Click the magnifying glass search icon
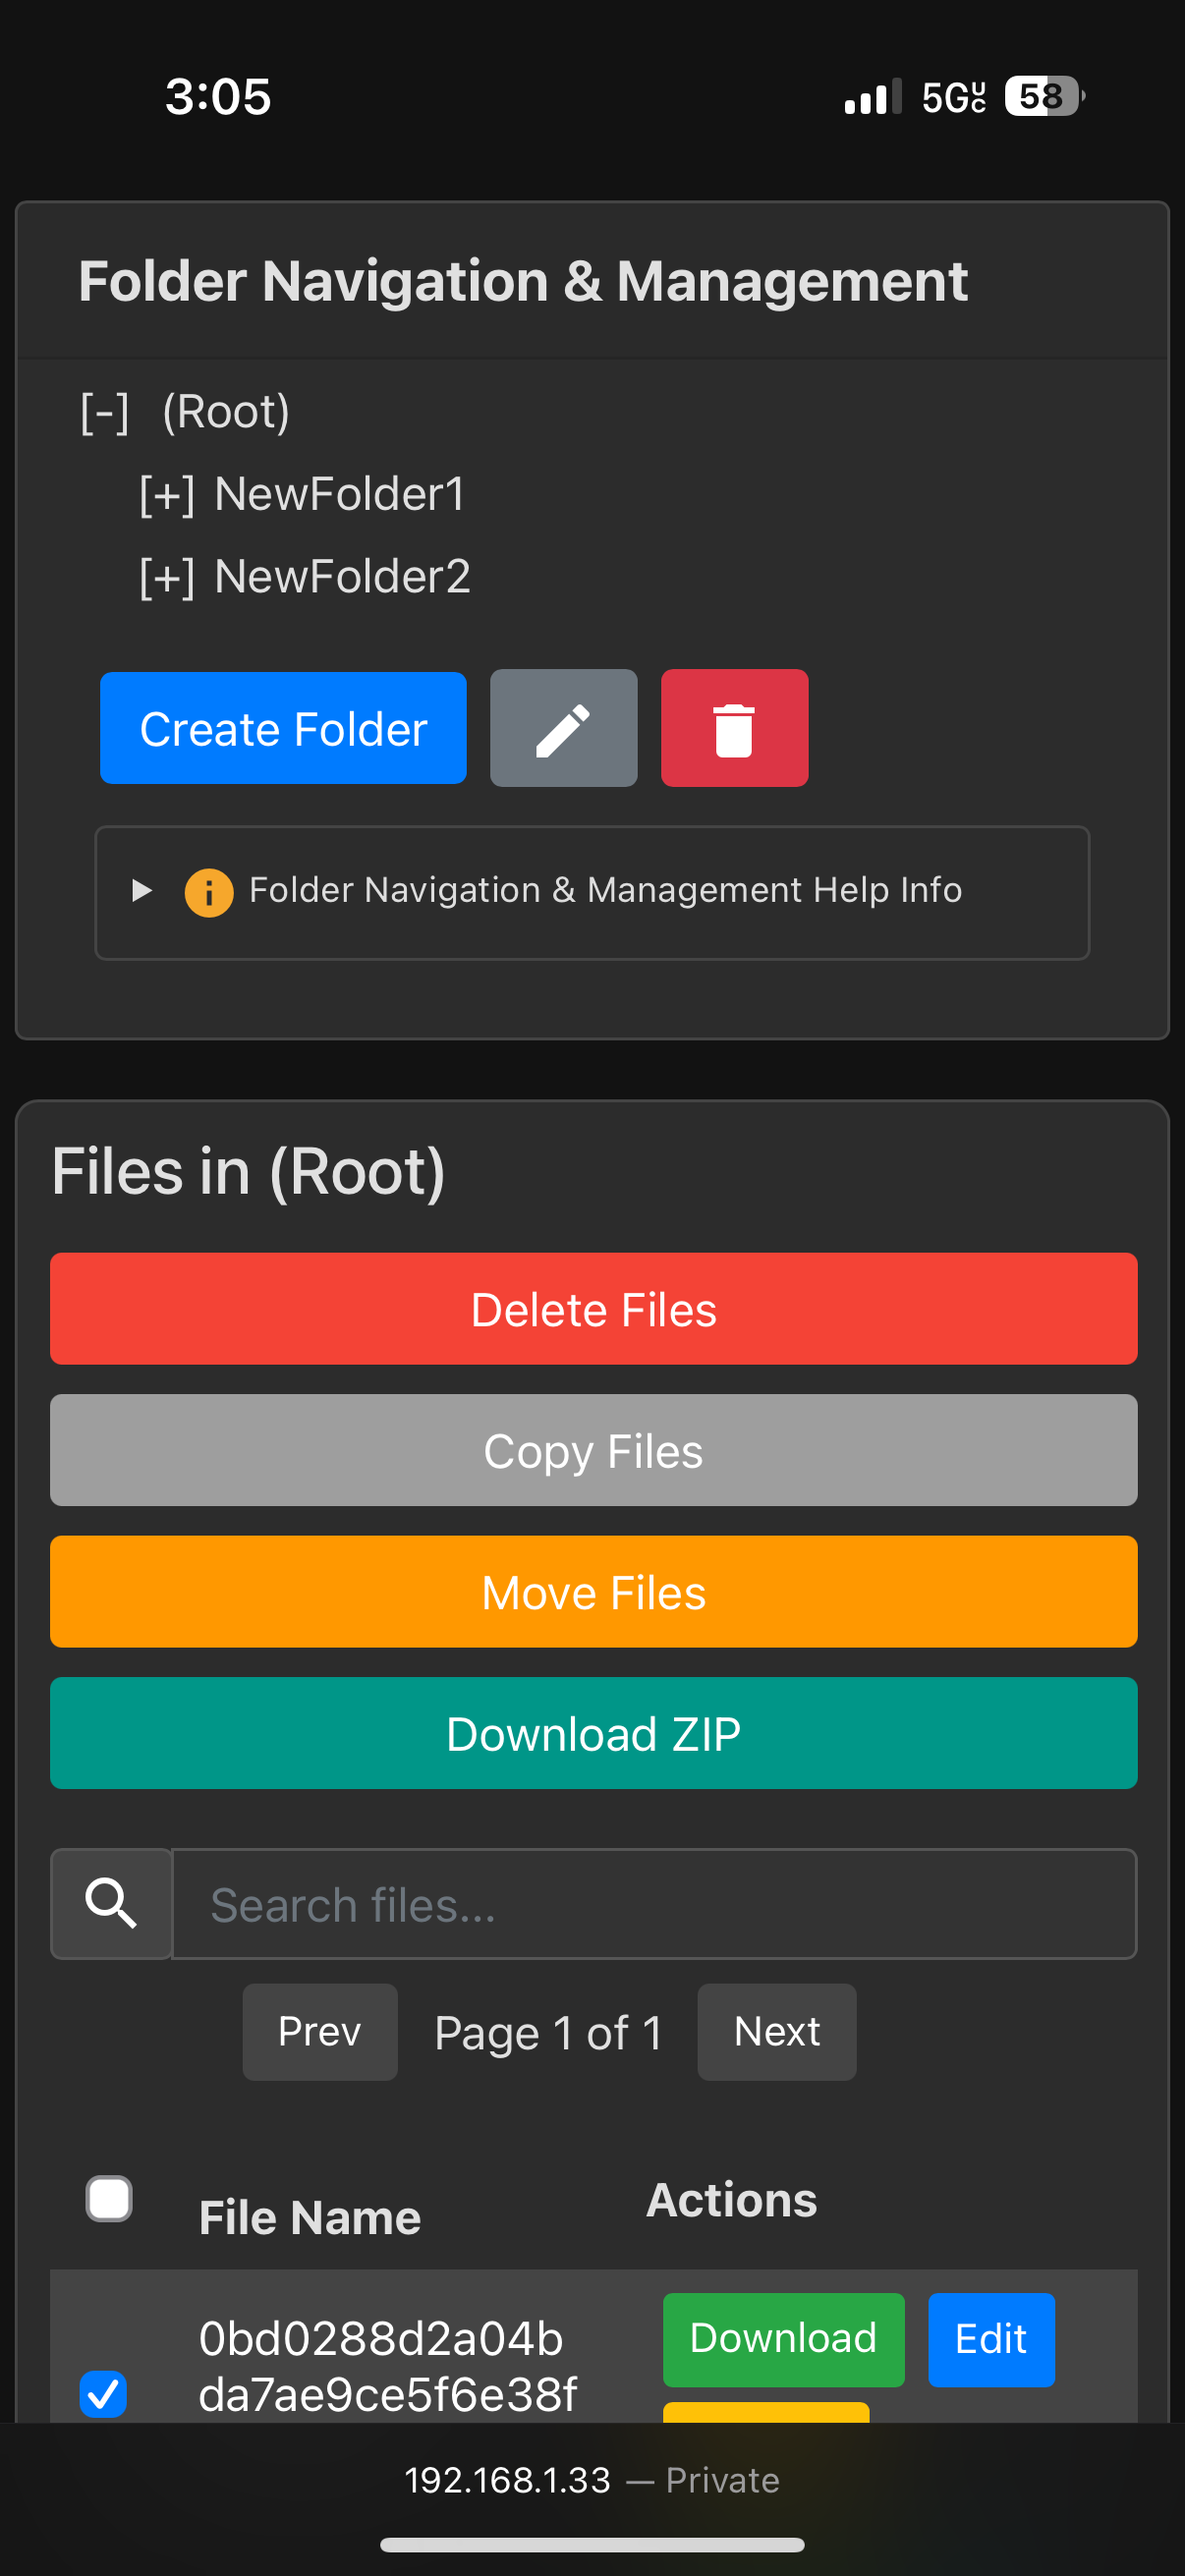 (111, 1904)
